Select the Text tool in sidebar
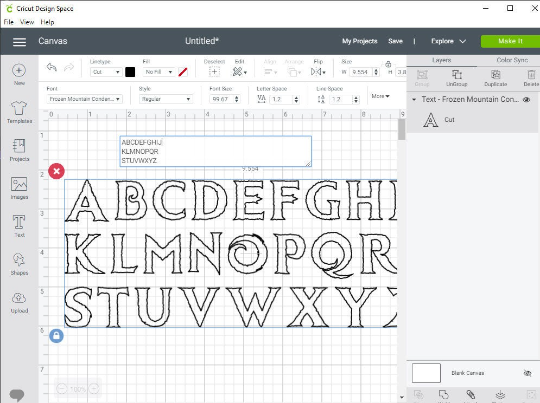540x403 pixels. [x=19, y=226]
